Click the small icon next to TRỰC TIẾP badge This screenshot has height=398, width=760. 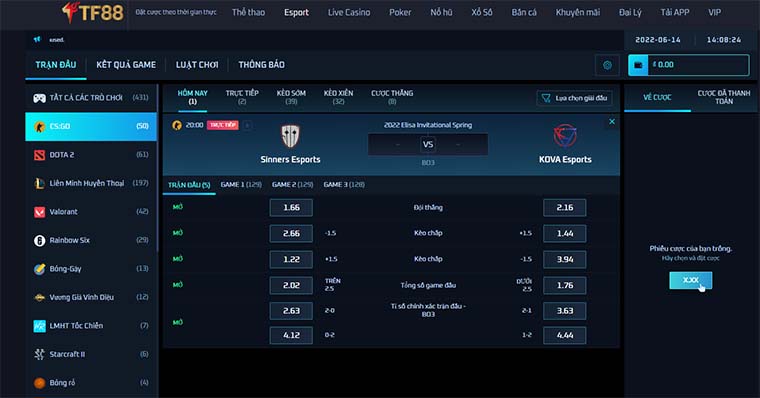[247, 126]
